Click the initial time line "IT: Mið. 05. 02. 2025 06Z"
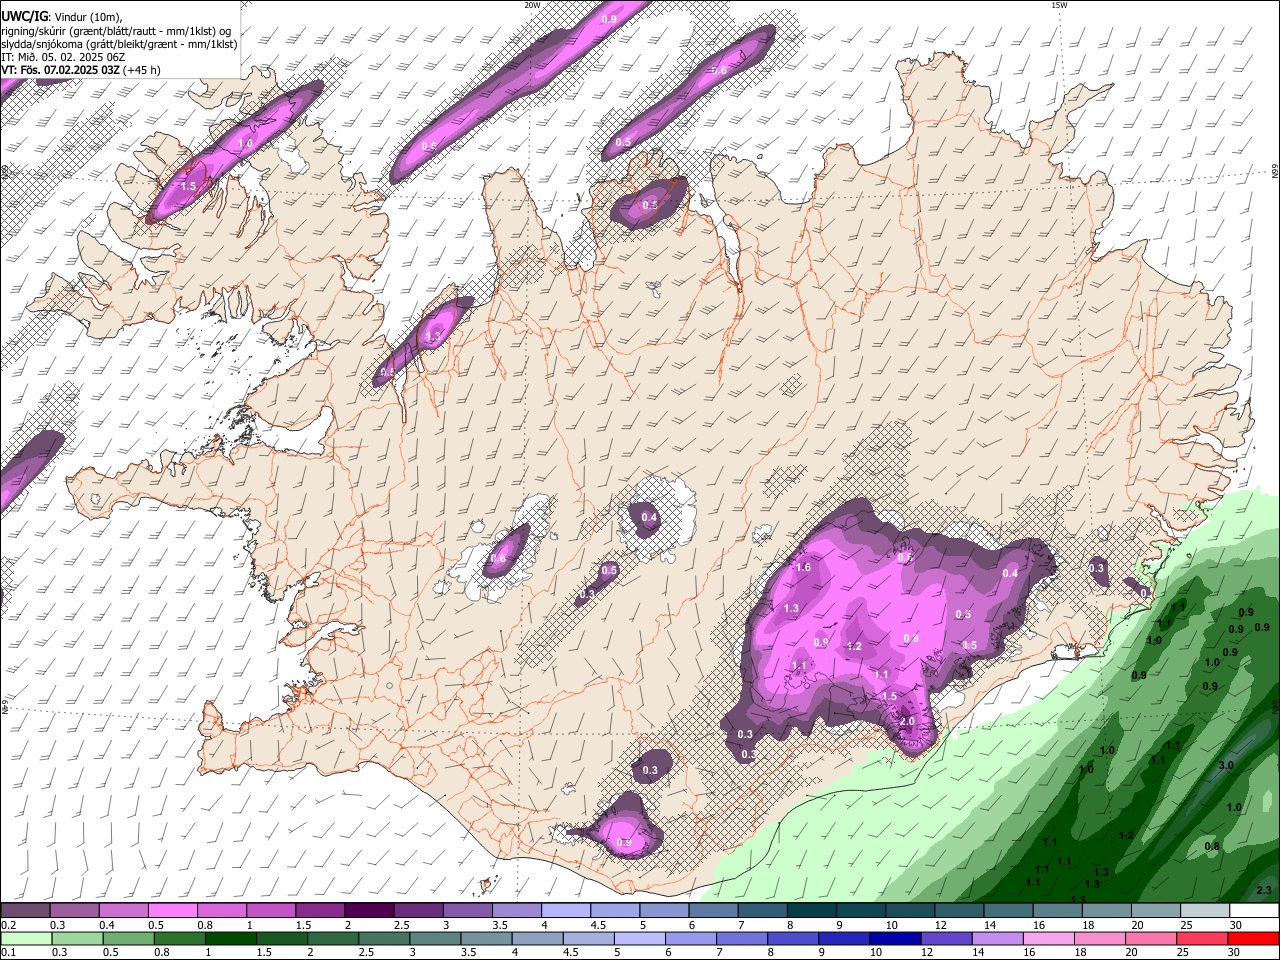The width and height of the screenshot is (1280, 960). tap(63, 57)
